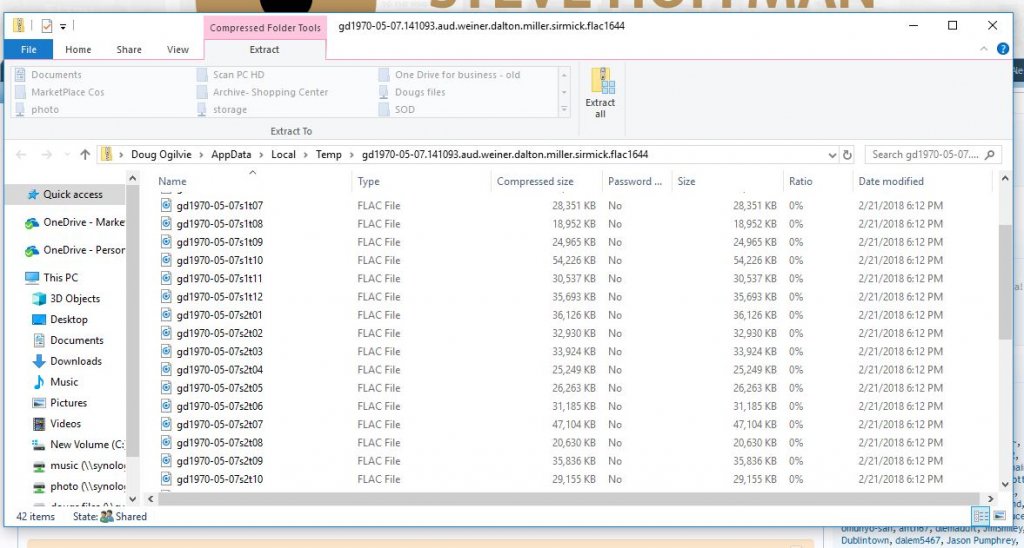Click the gd1970-05-07s1t07 file icon
Viewport: 1024px width, 548px height.
coord(167,205)
